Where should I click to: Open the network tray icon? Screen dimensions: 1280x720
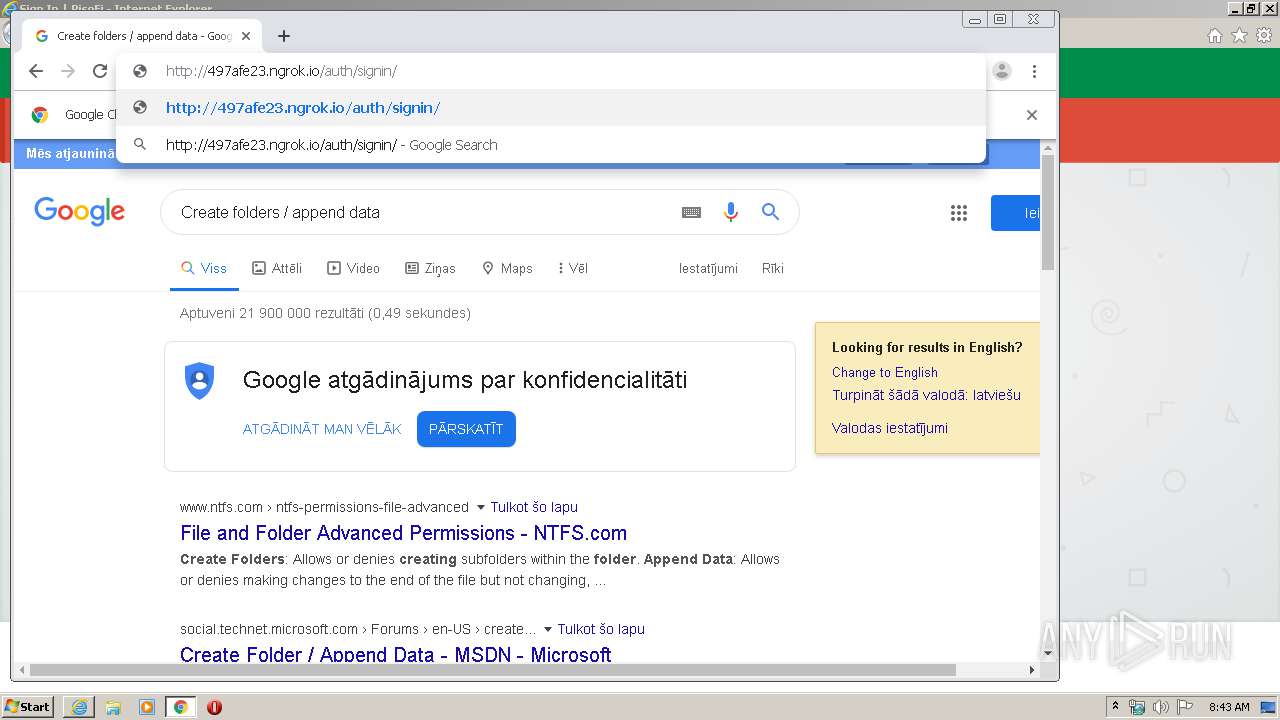coord(1137,707)
